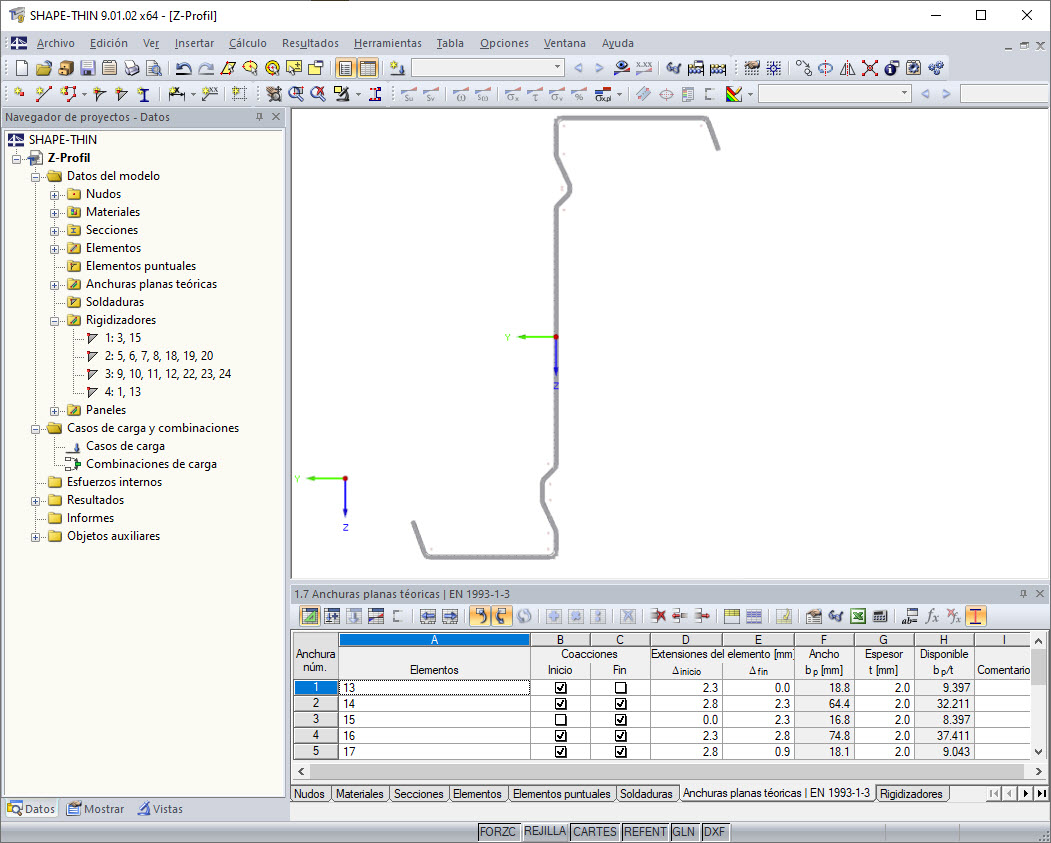Screen dimensions: 1051x843
Task: Open the info icon in main toolbar
Action: [x=891, y=68]
